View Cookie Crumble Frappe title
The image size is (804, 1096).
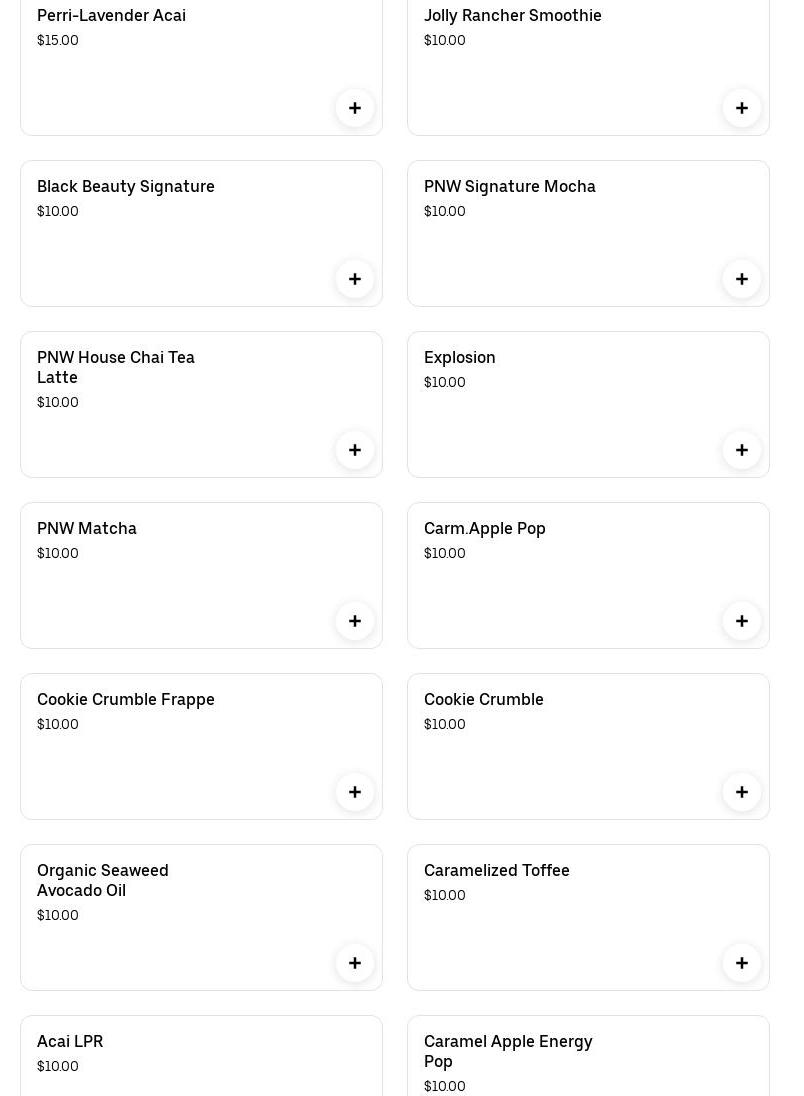coord(126,700)
